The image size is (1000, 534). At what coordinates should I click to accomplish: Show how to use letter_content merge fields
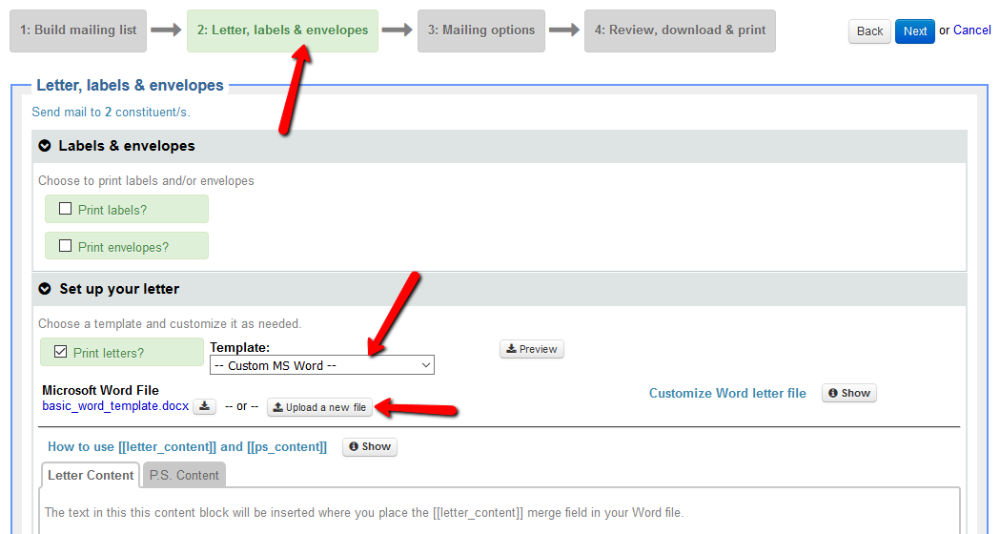point(370,447)
